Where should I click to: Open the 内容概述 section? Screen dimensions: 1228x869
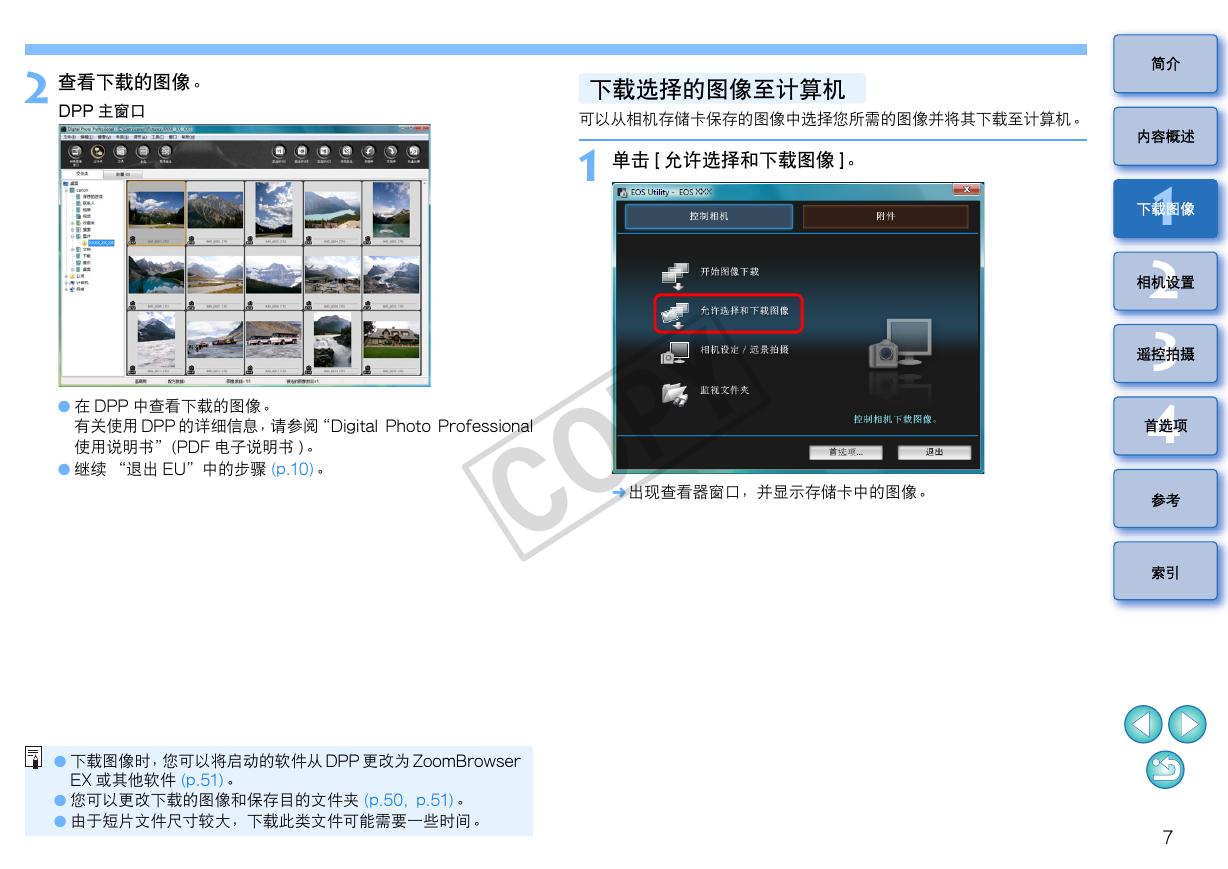point(1165,137)
